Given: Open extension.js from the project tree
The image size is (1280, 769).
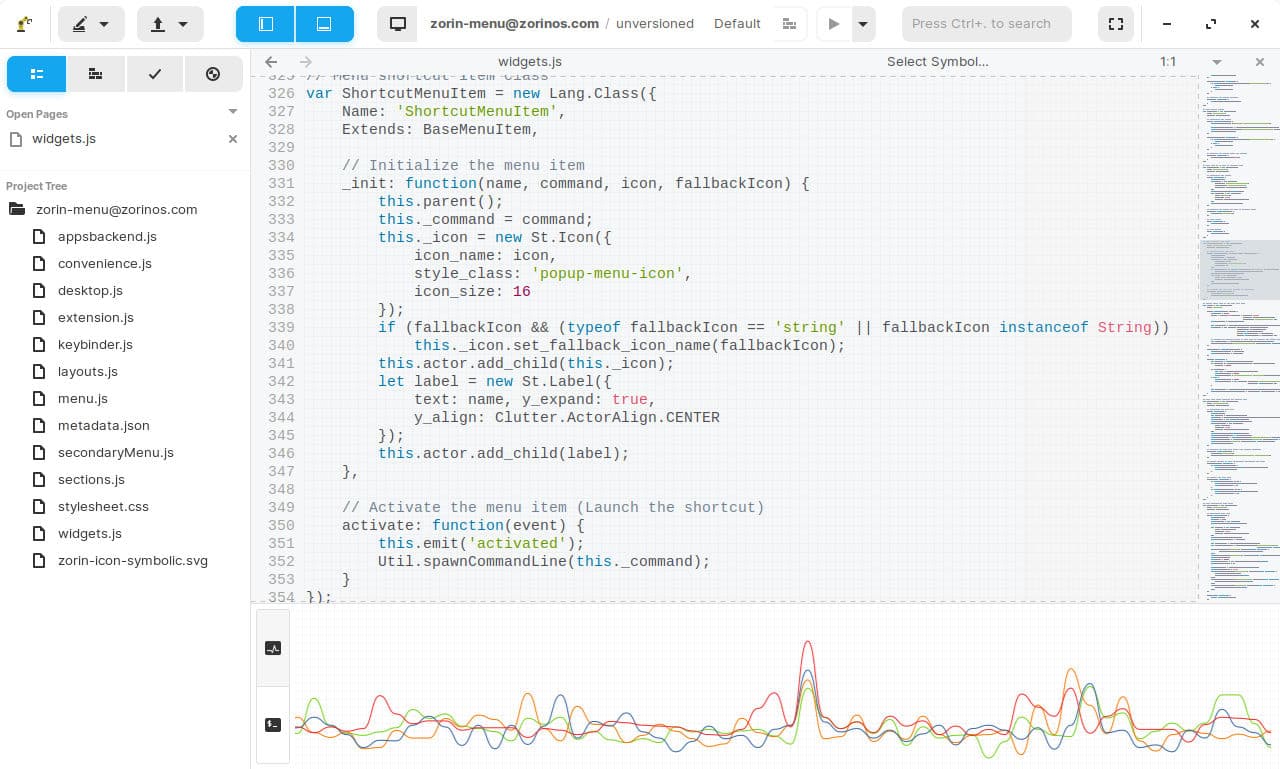Looking at the screenshot, I should tap(95, 317).
